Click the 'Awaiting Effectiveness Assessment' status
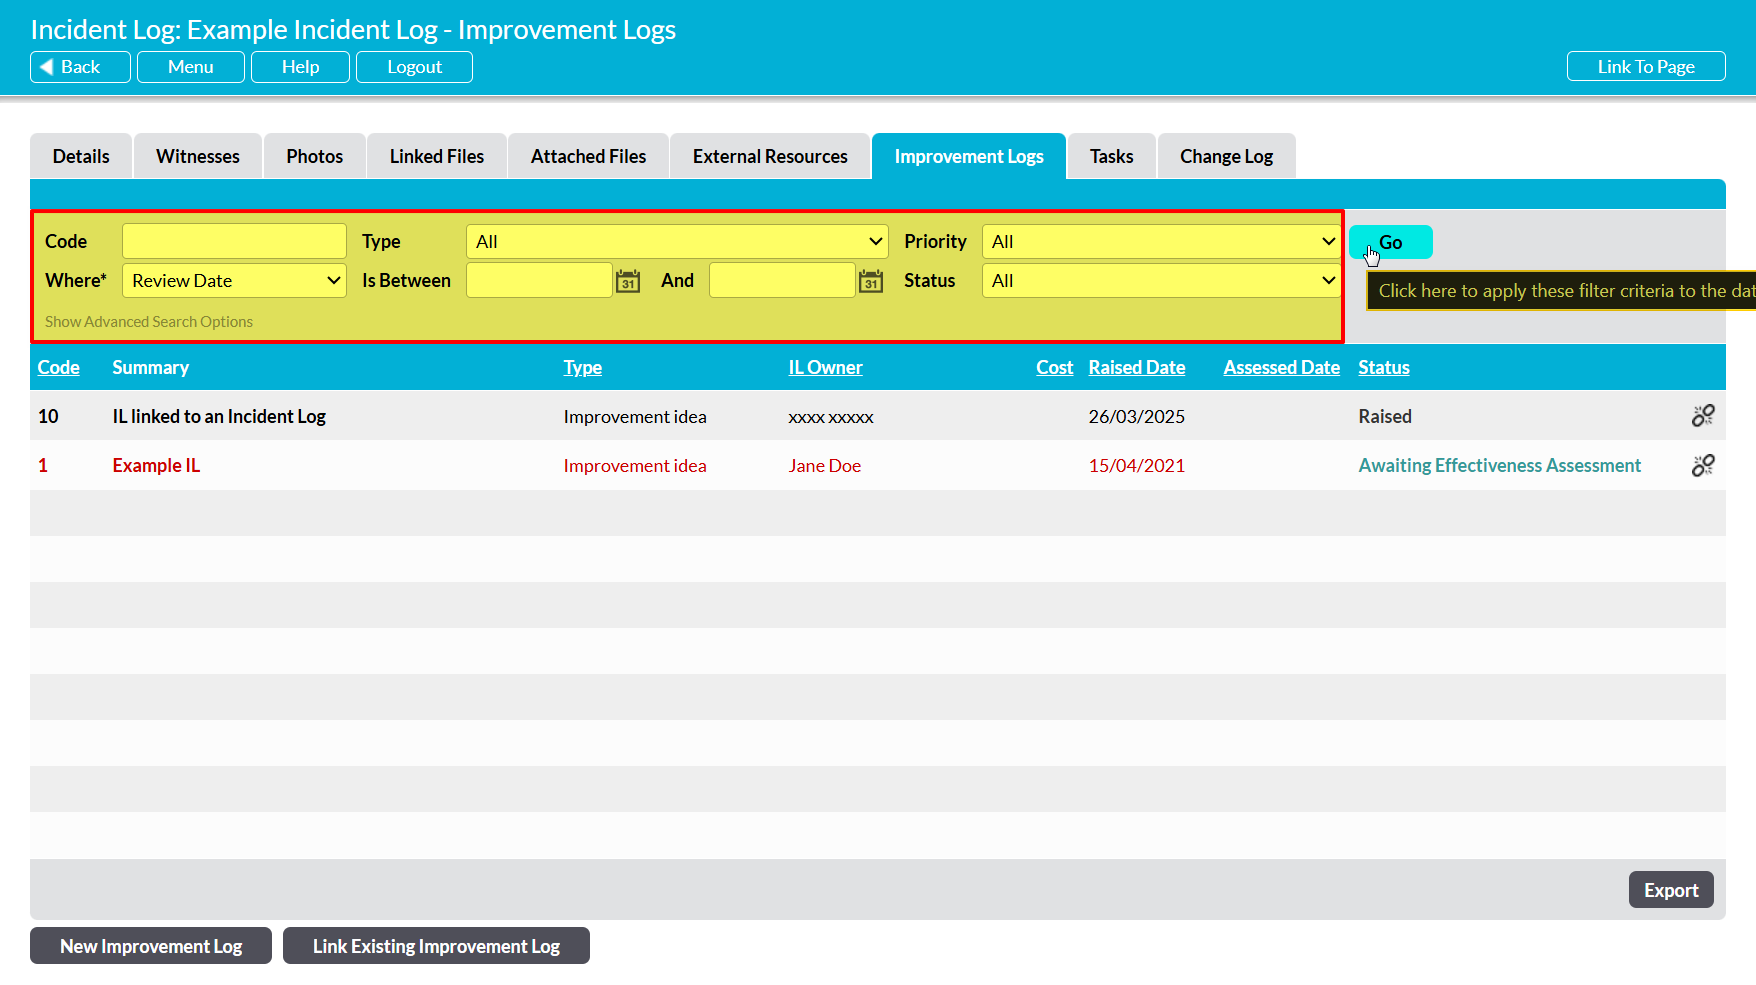Viewport: 1756px width, 985px height. tap(1499, 465)
